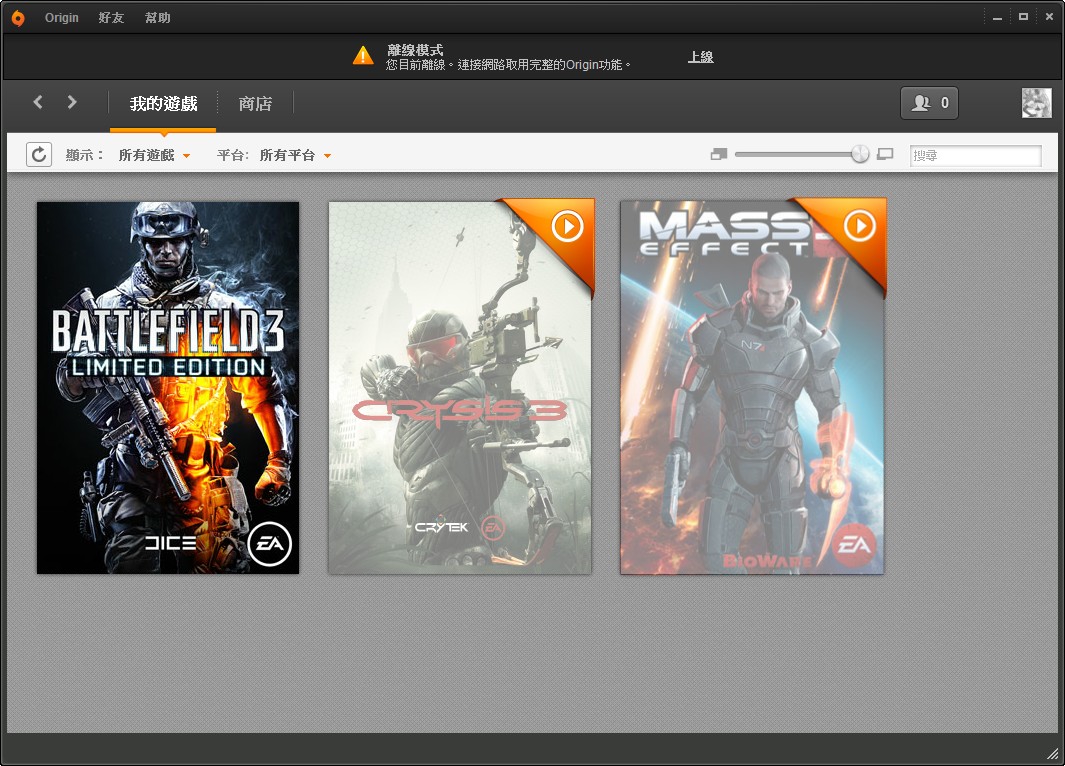1065x766 pixels.
Task: Click the user profile avatar
Action: (1036, 103)
